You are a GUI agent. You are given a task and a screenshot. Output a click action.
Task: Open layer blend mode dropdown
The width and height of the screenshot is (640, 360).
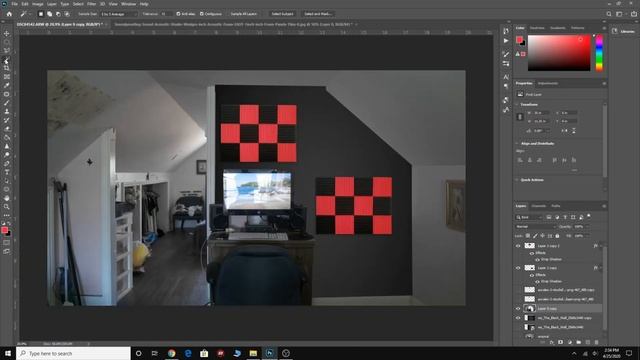(x=535, y=227)
